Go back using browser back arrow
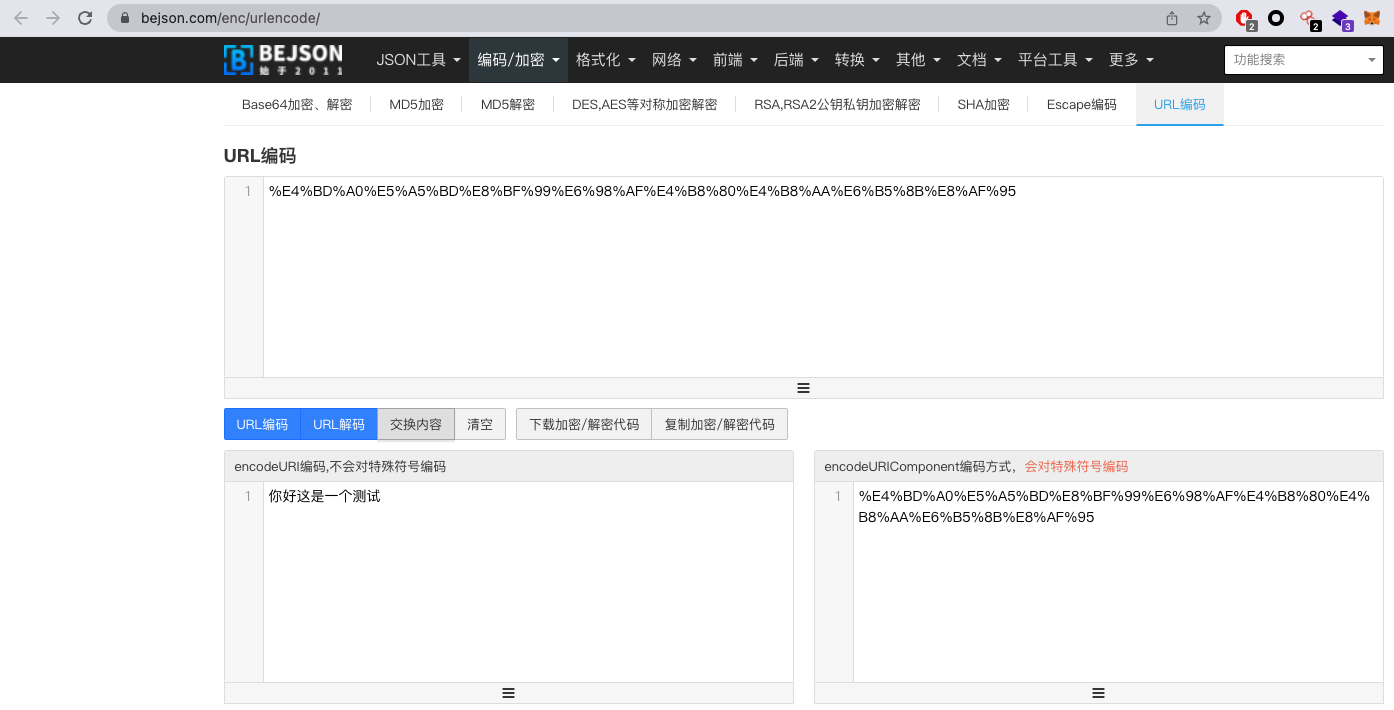The width and height of the screenshot is (1394, 710). [x=21, y=18]
